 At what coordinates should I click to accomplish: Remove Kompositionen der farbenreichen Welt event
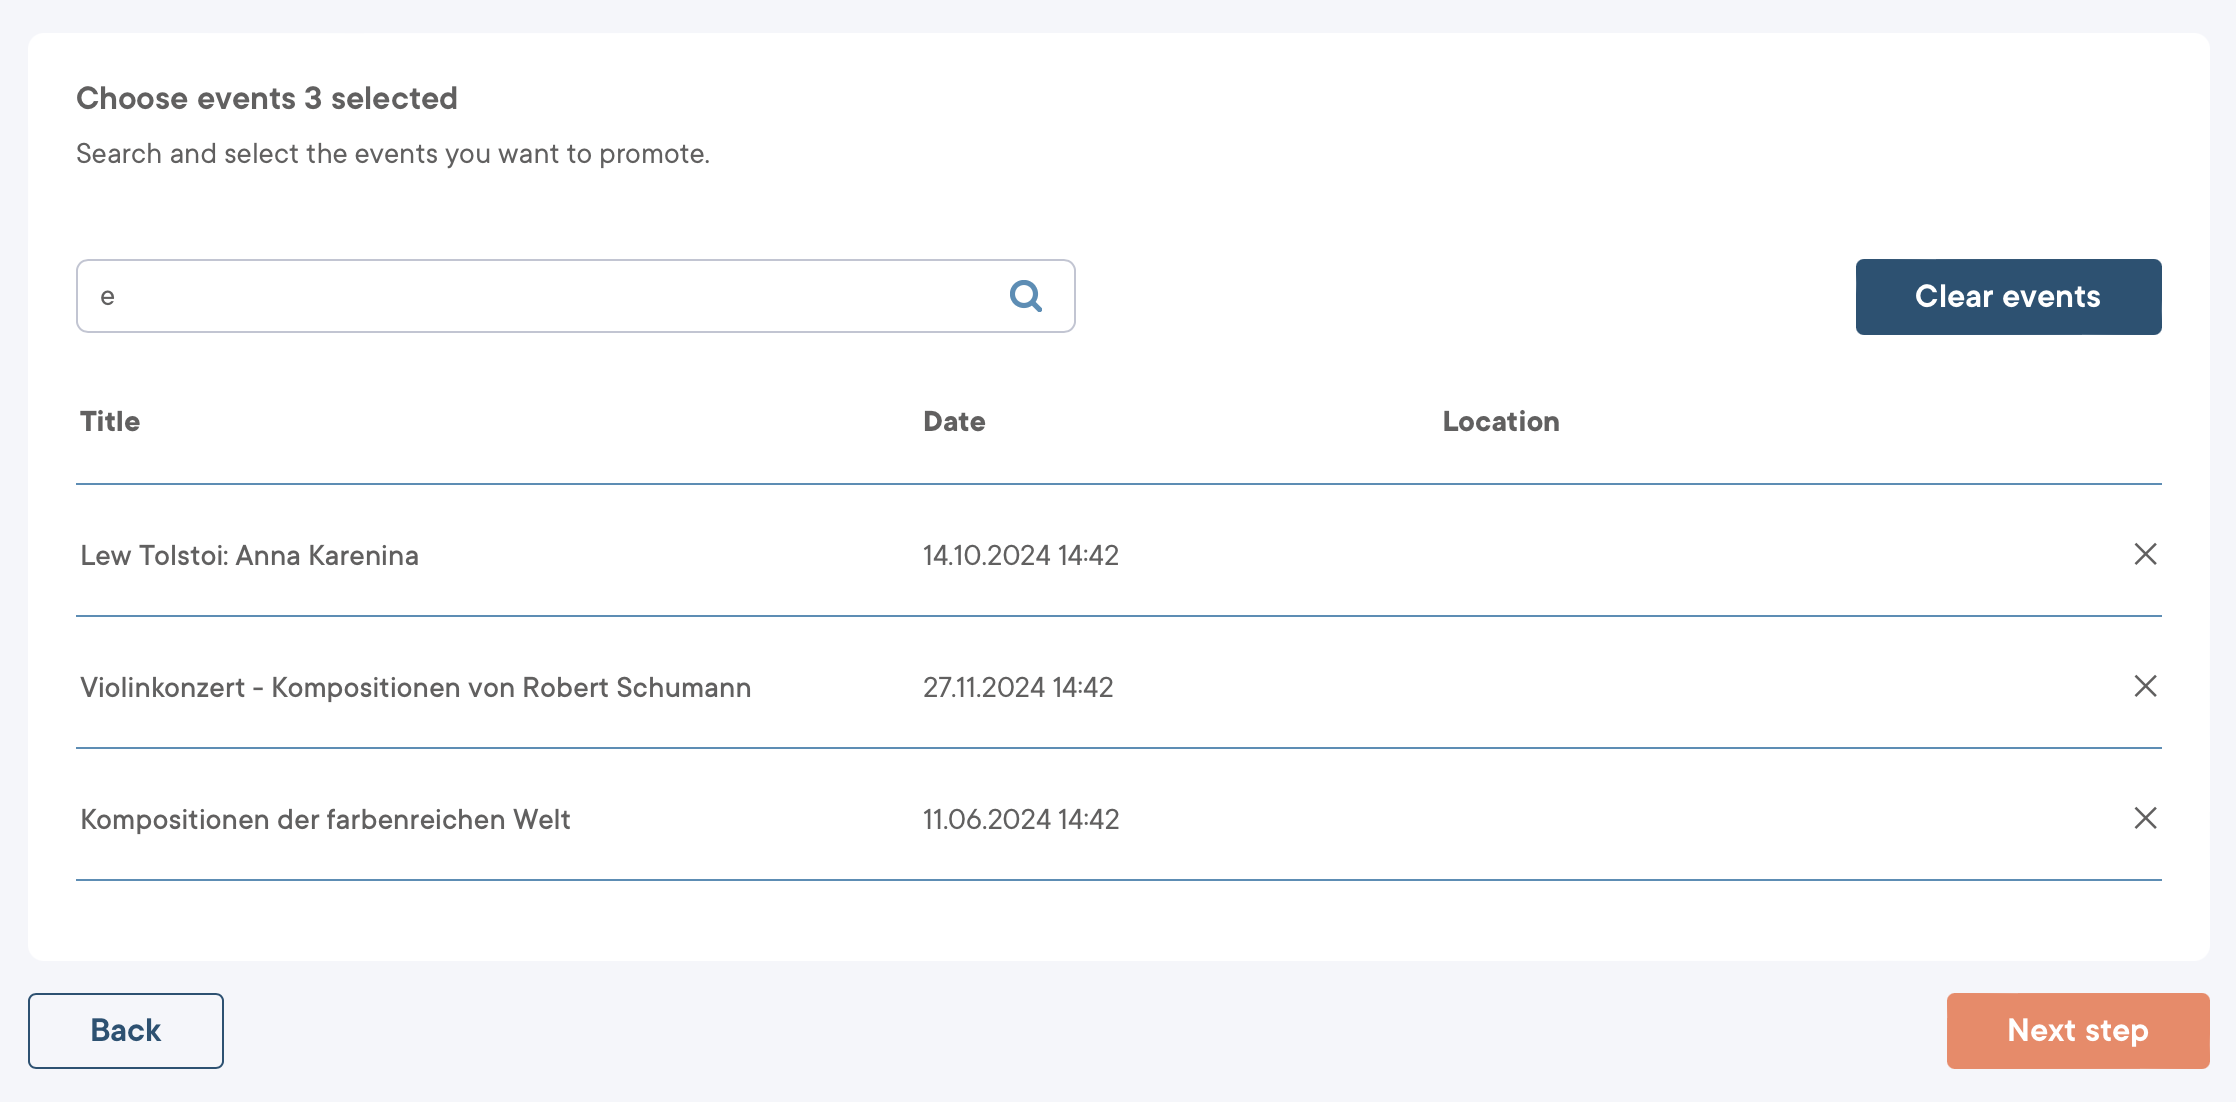pos(2145,818)
